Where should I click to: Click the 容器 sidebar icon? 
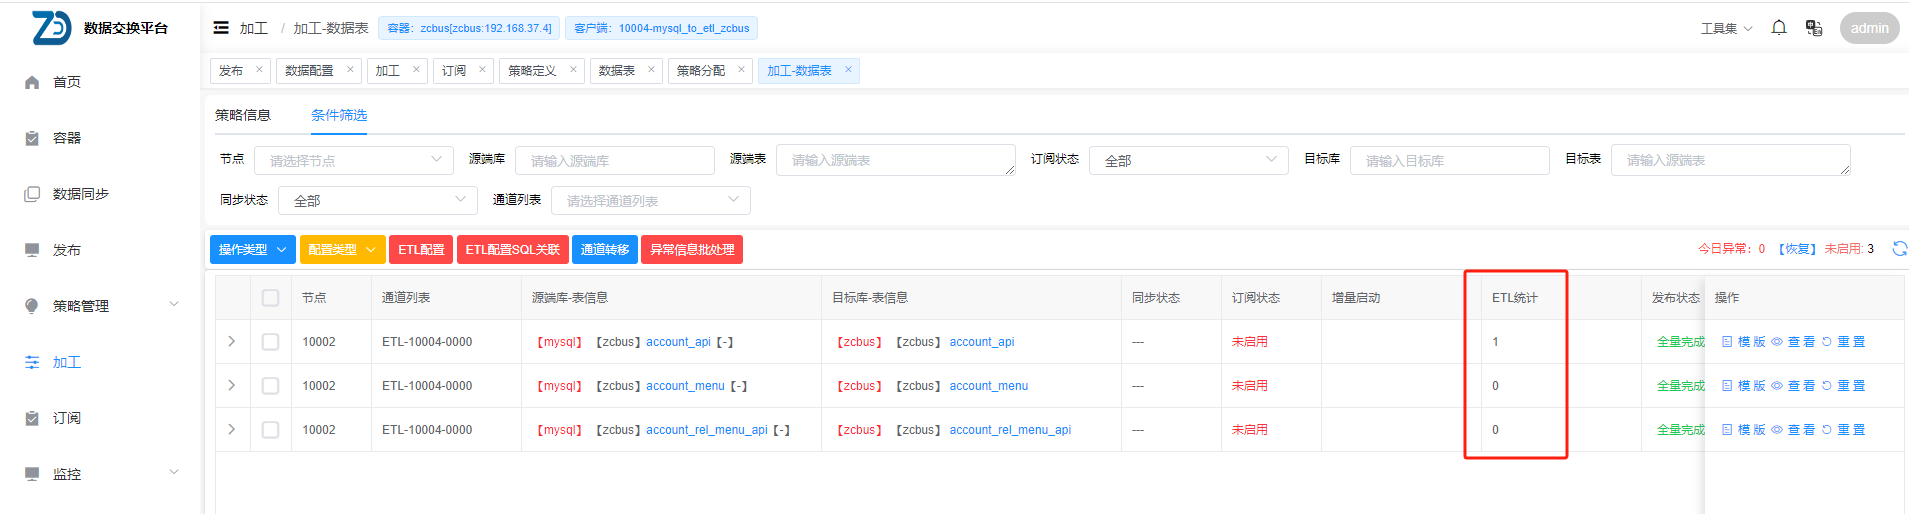[x=32, y=138]
